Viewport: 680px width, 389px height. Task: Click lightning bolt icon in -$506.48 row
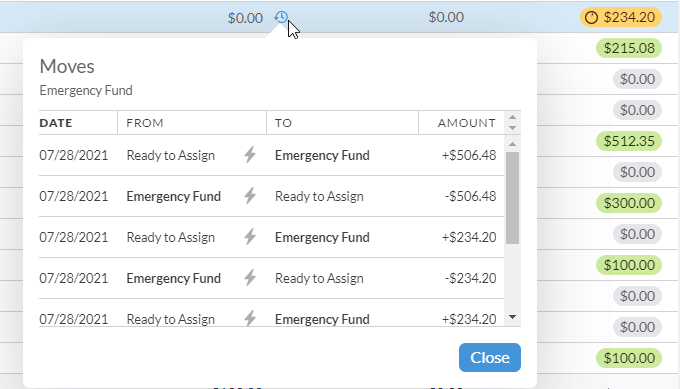click(250, 196)
